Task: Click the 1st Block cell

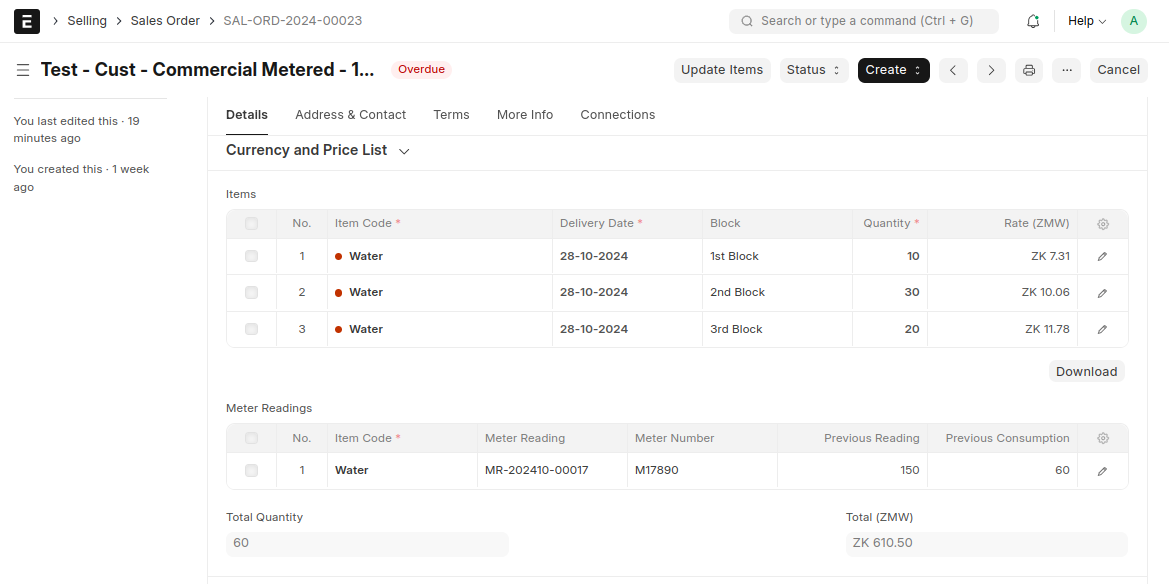Action: (x=777, y=257)
